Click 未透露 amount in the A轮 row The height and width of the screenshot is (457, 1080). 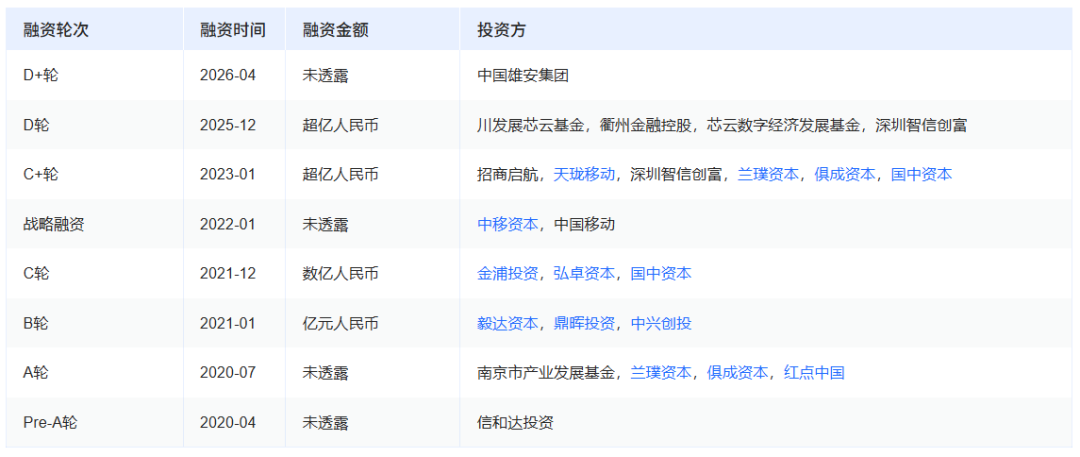coord(325,373)
